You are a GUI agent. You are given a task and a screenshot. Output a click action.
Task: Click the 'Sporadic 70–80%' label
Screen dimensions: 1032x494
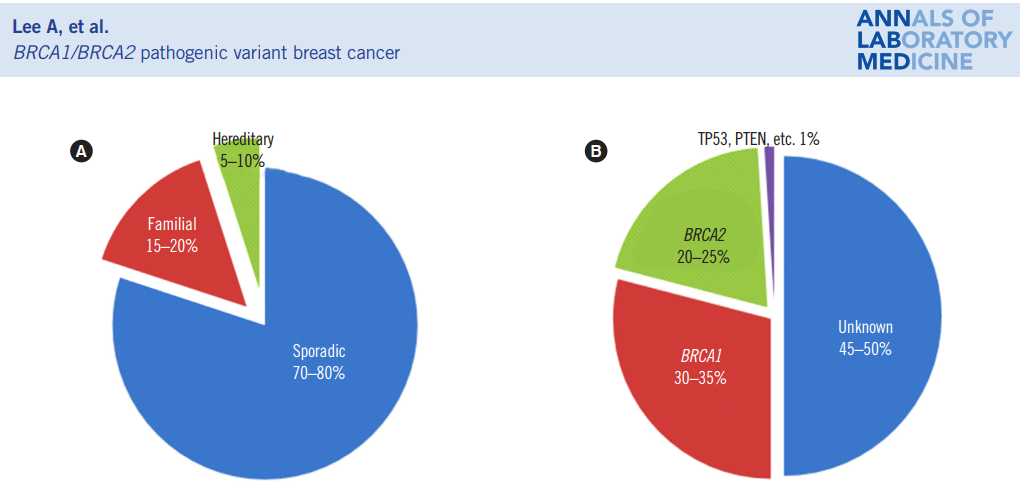click(x=318, y=362)
